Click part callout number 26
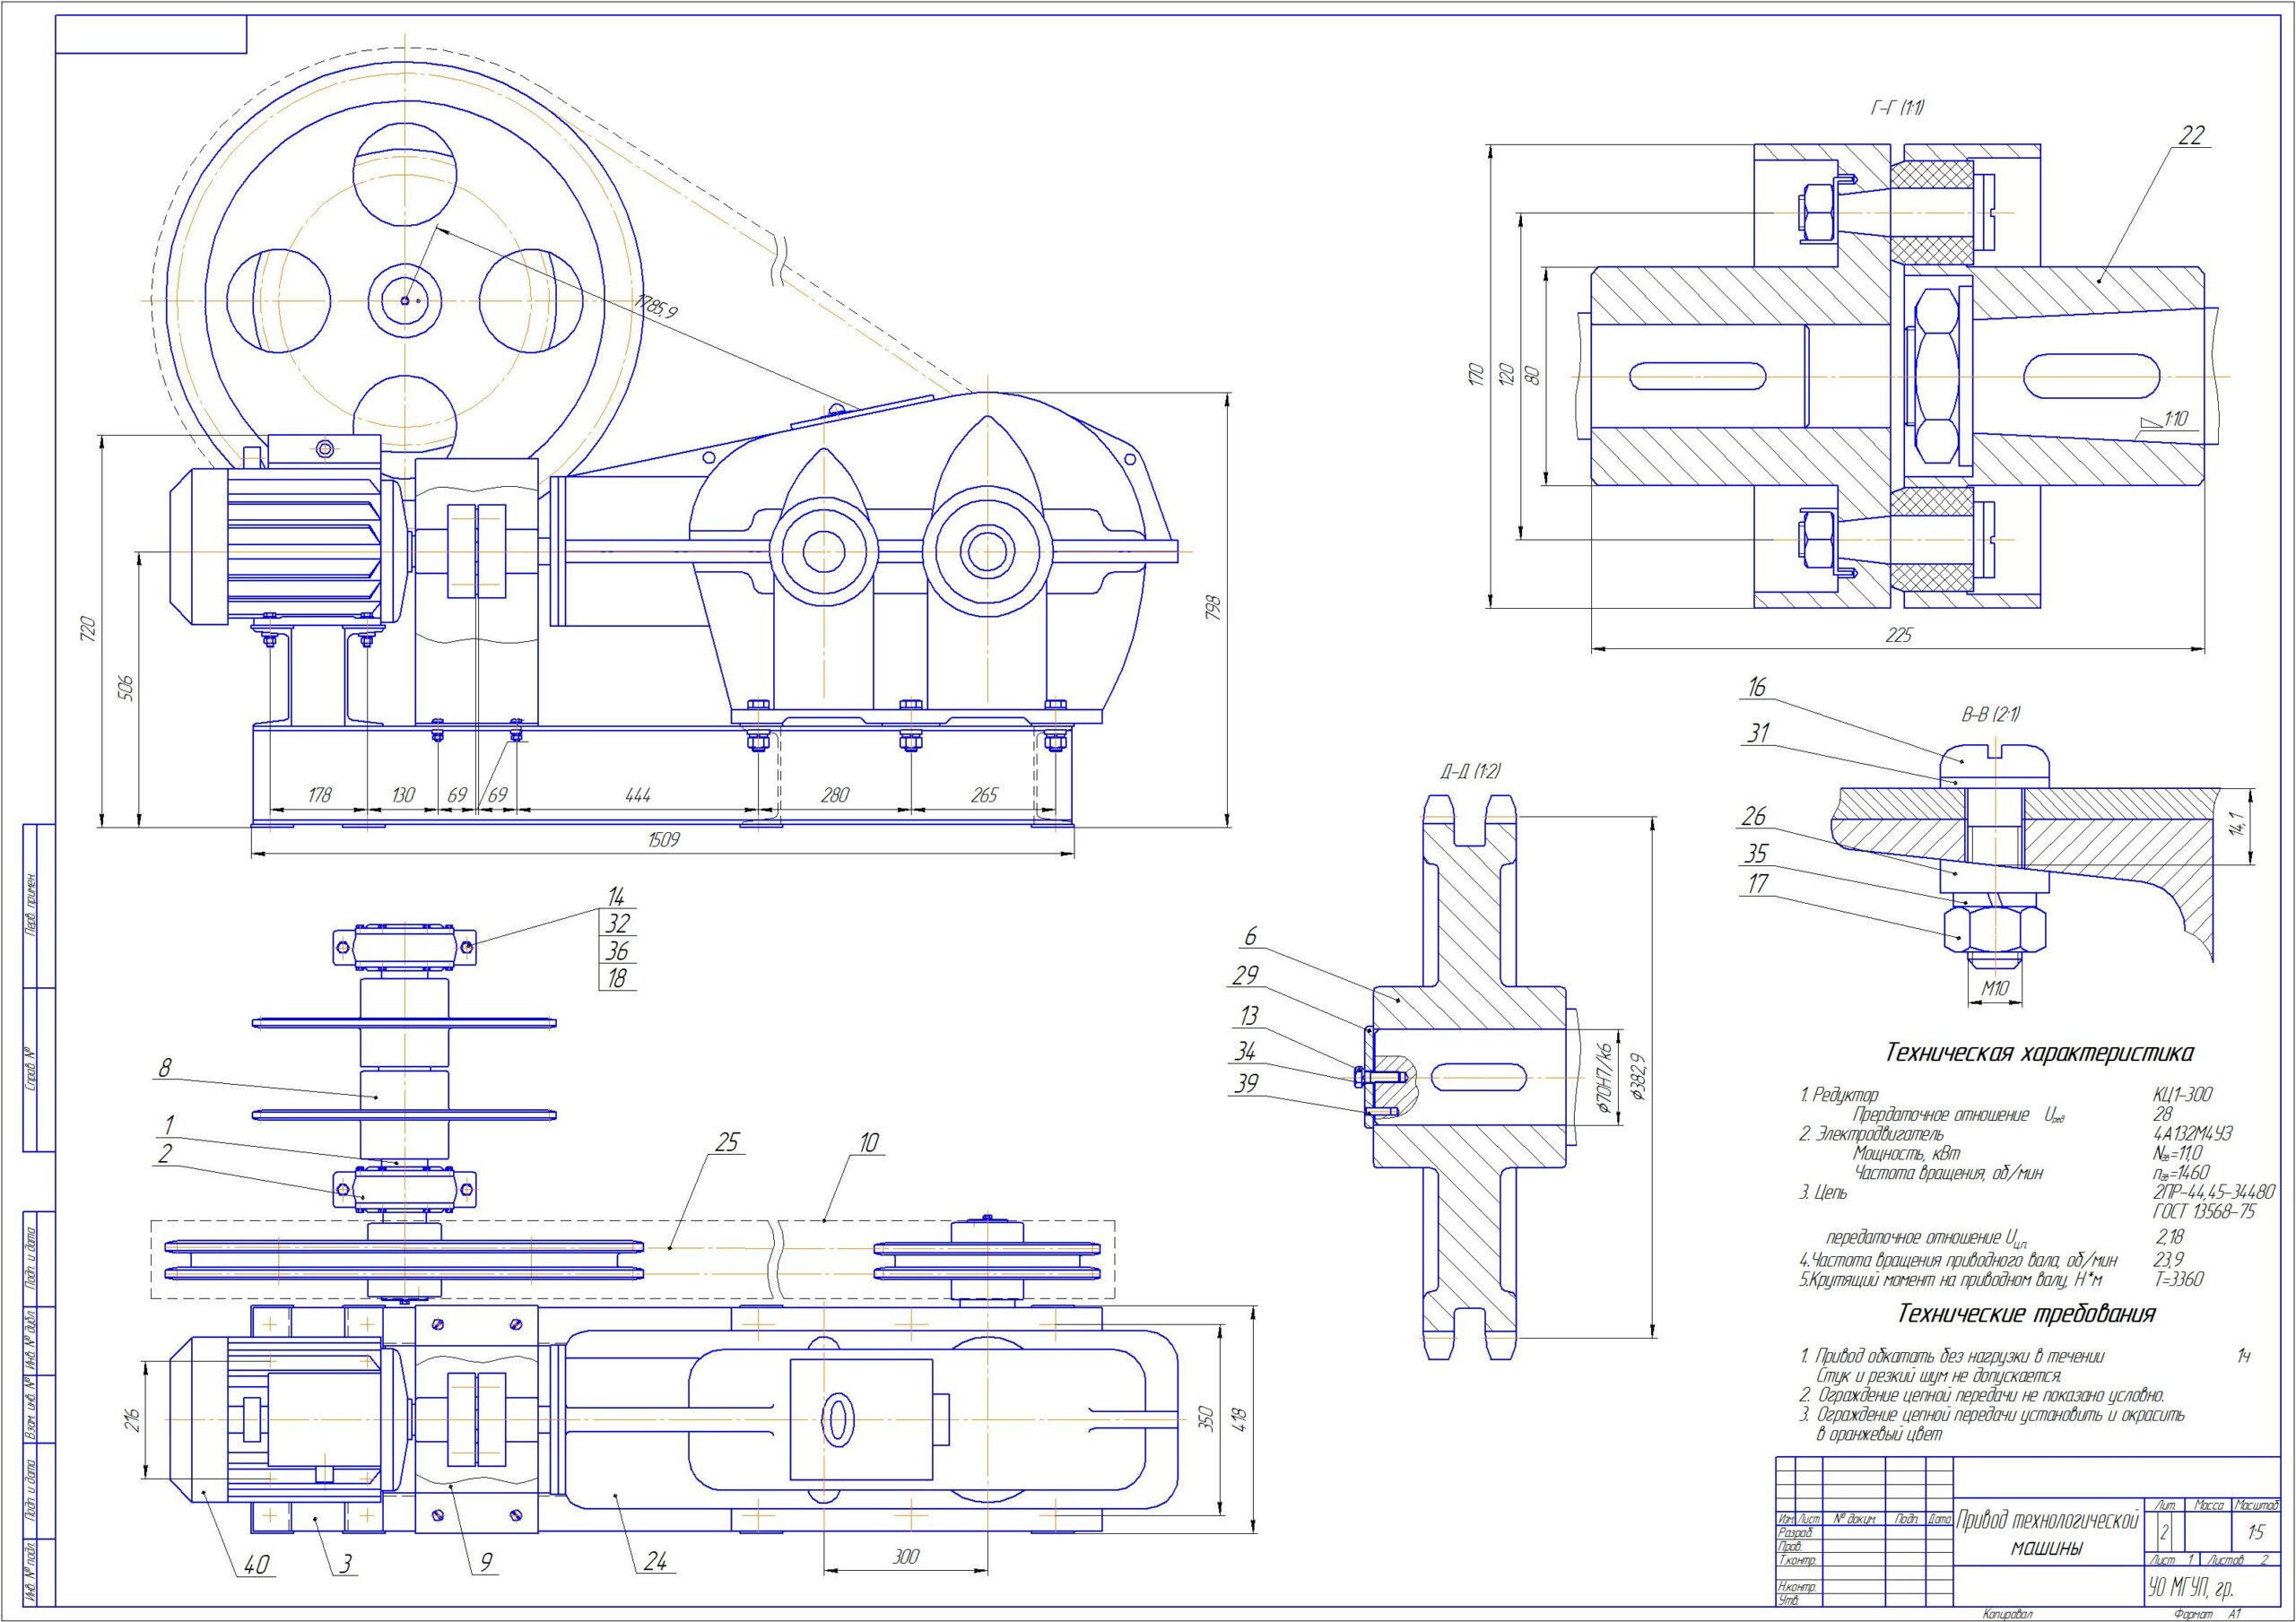 [x=1755, y=817]
